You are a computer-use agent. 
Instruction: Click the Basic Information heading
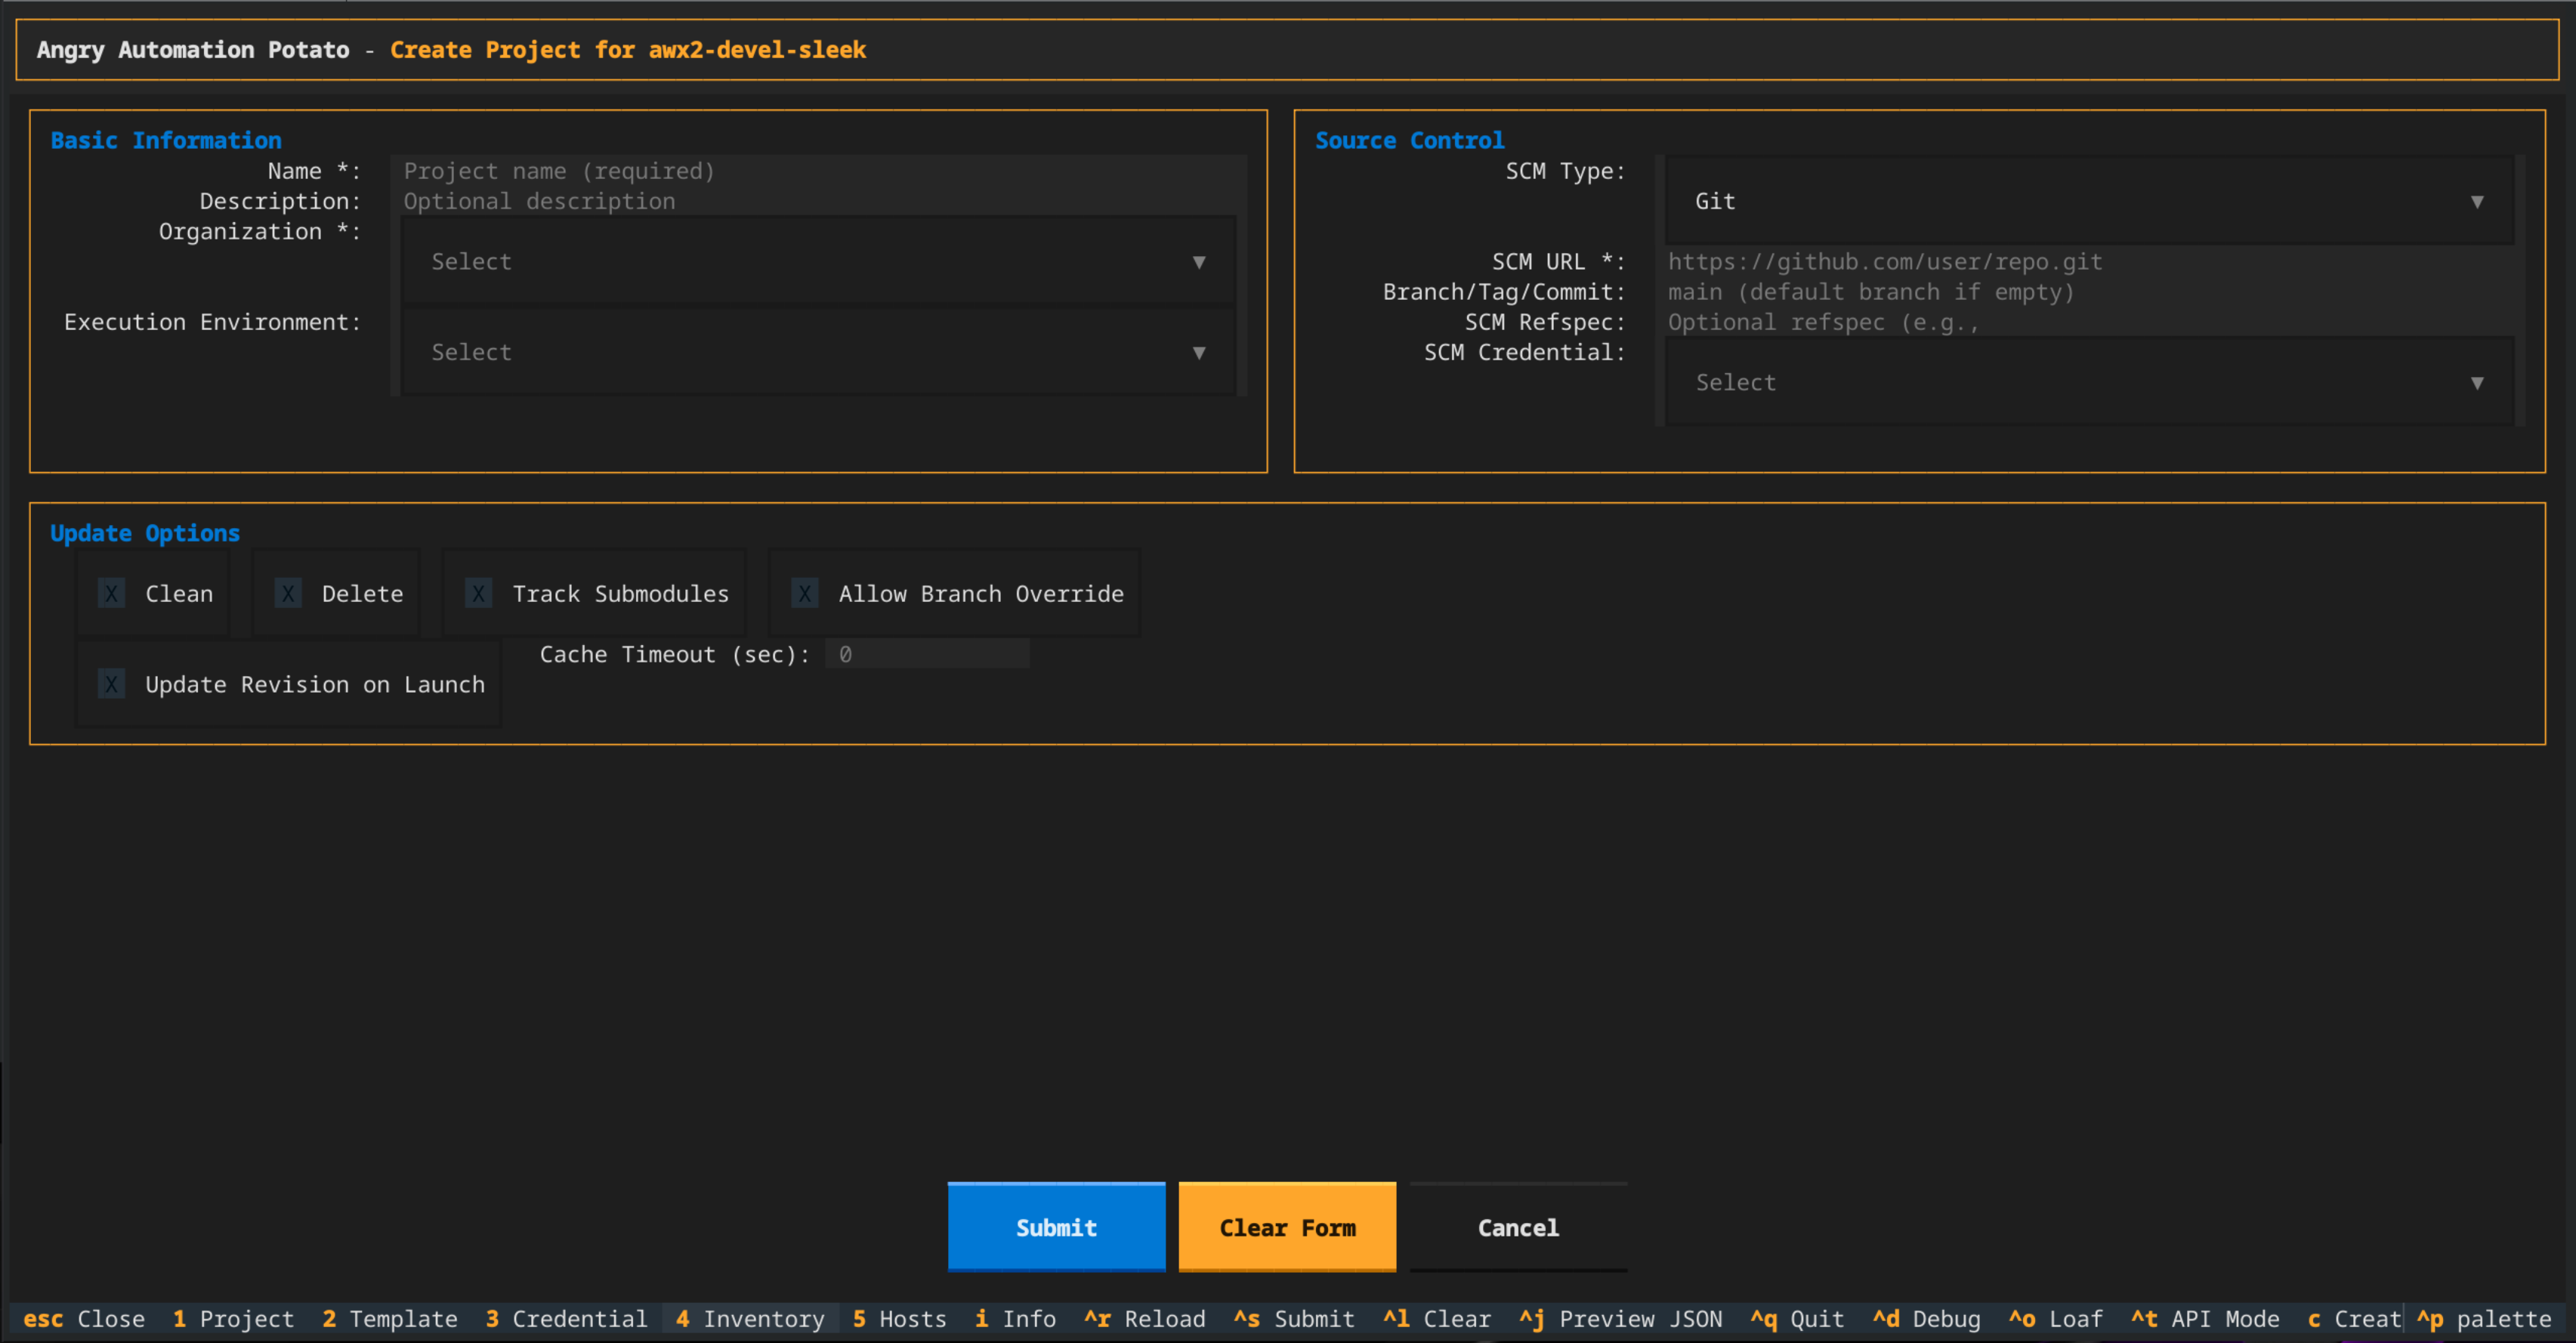[x=166, y=141]
